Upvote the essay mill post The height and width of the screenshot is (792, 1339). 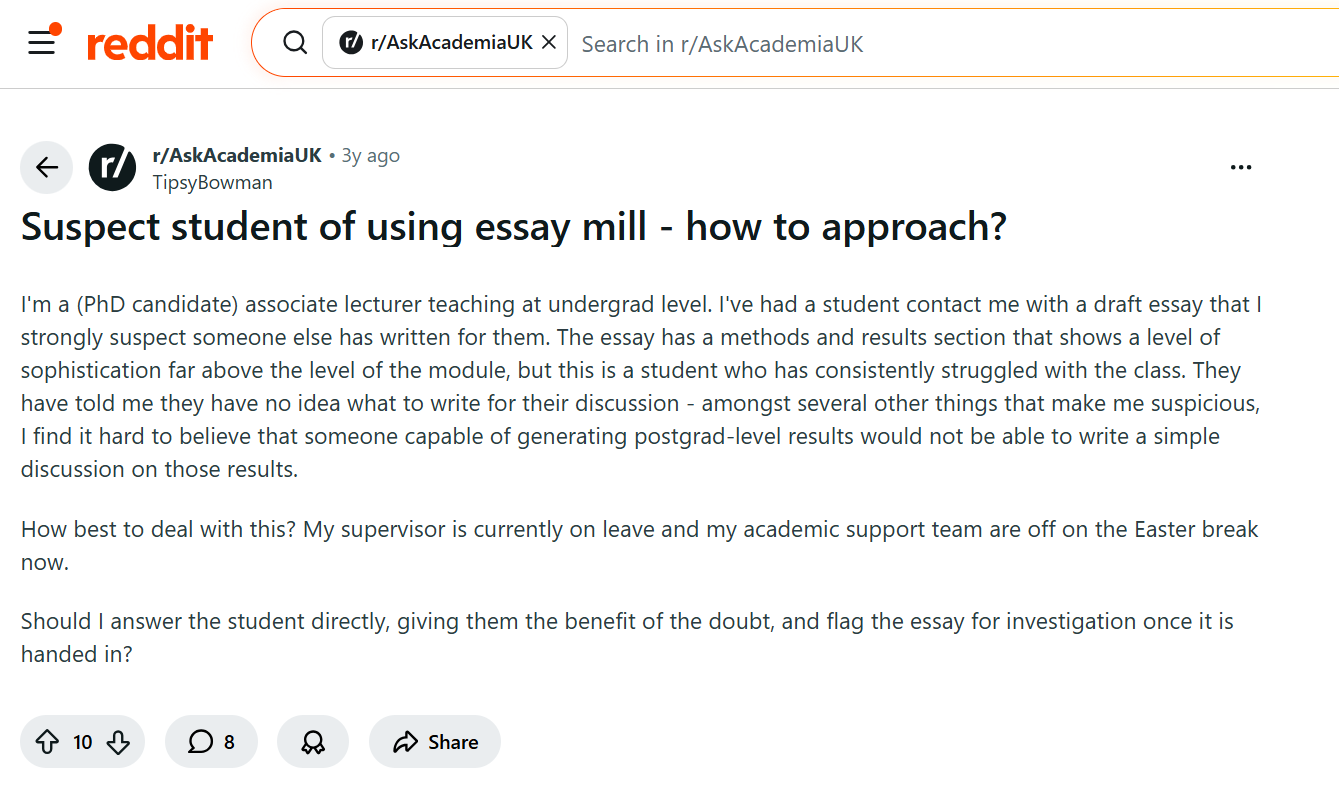pyautogui.click(x=47, y=742)
